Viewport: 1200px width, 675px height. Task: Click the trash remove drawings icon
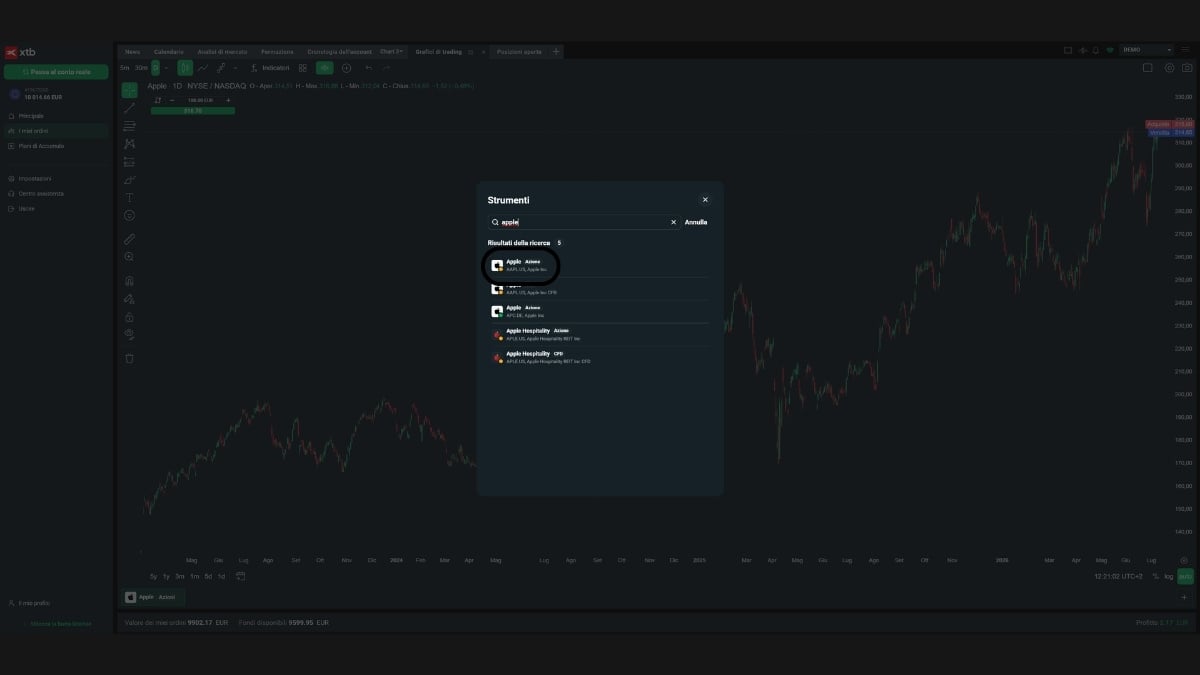pos(129,358)
